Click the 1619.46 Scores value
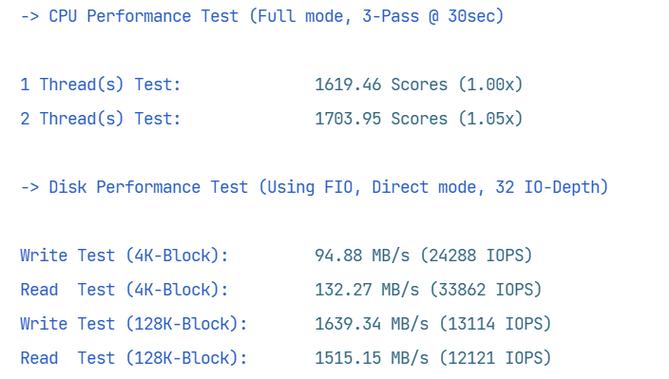The image size is (669, 379). point(381,85)
